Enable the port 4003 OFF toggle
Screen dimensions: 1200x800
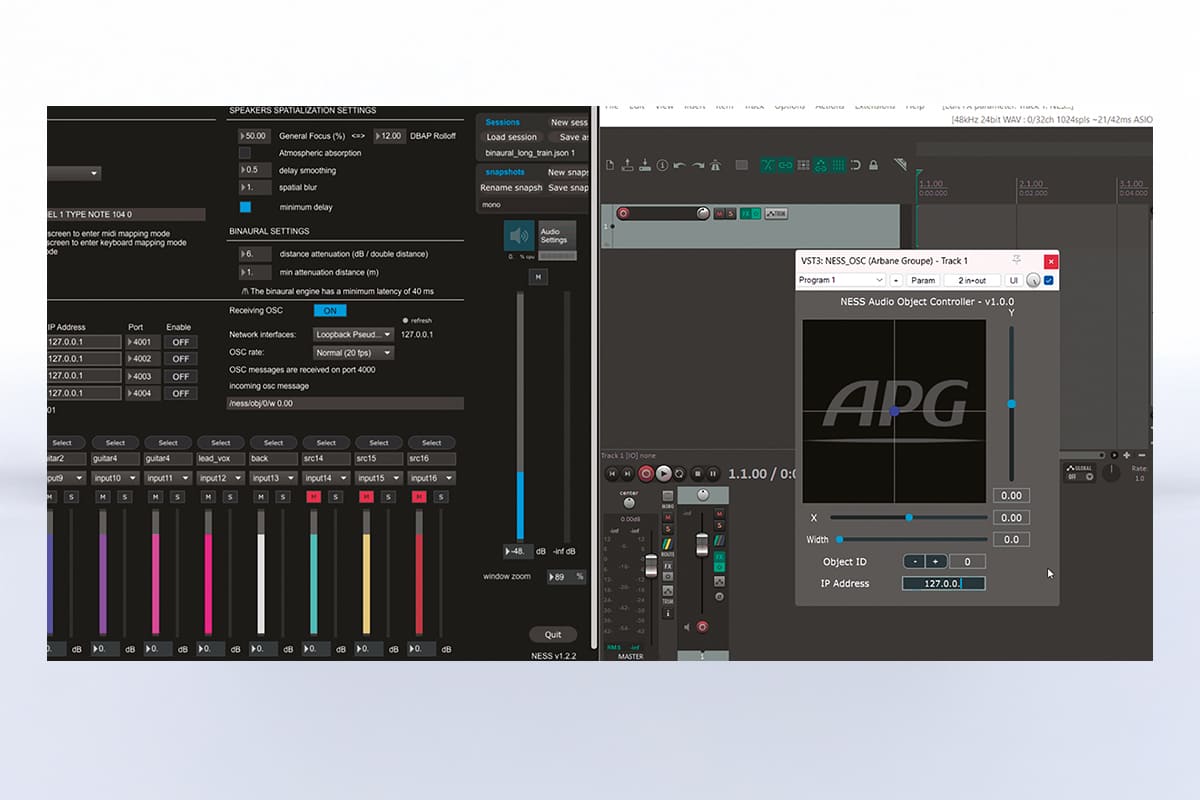coord(180,376)
